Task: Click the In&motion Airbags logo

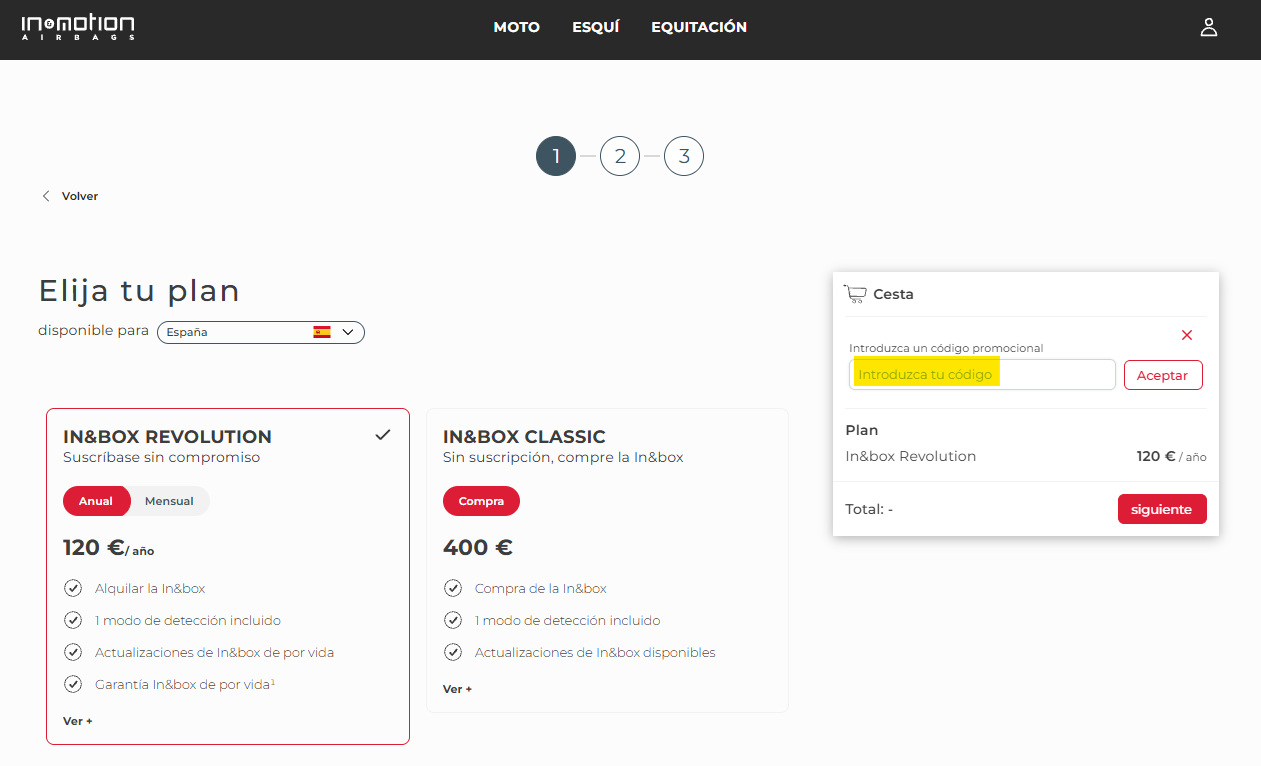Action: coord(78,27)
